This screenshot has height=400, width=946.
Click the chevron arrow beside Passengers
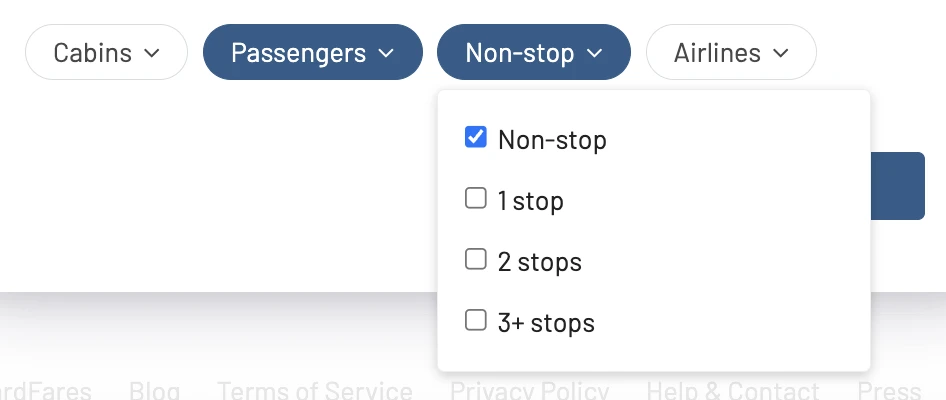point(386,53)
